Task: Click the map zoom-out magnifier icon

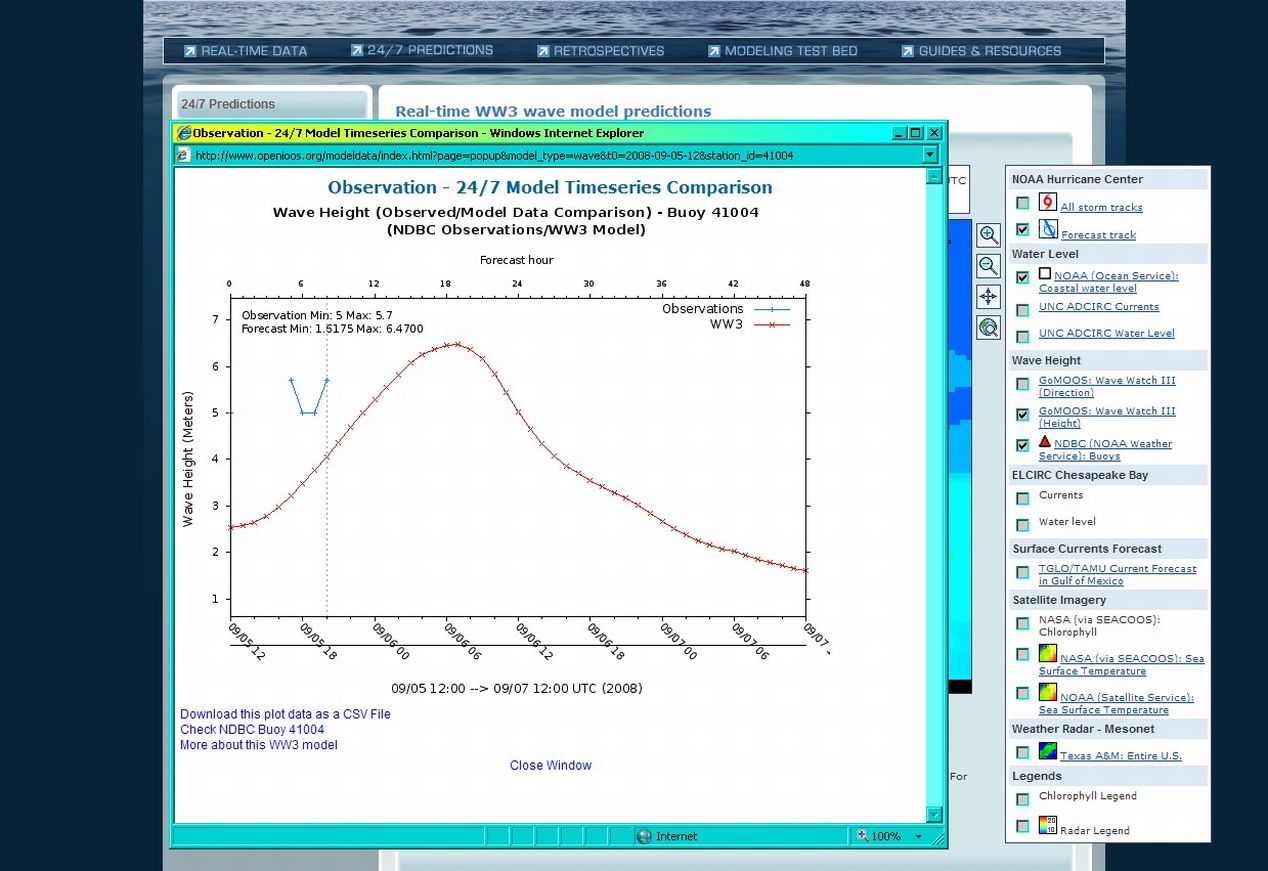Action: [x=988, y=266]
